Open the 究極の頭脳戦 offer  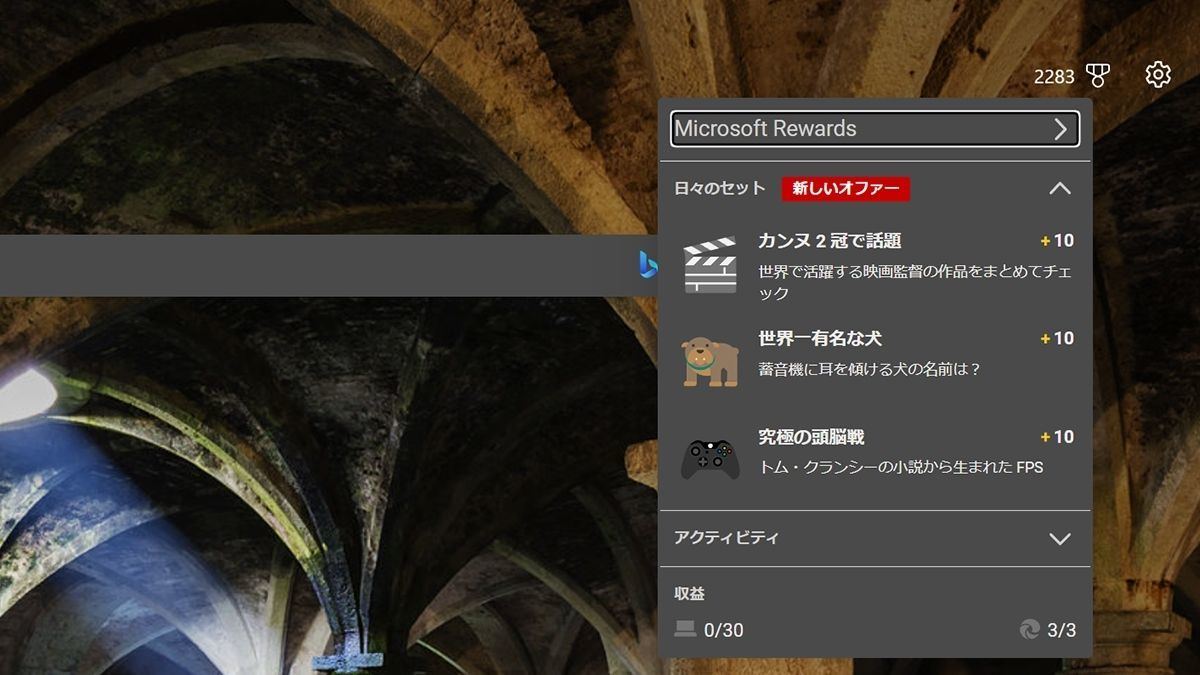point(875,458)
